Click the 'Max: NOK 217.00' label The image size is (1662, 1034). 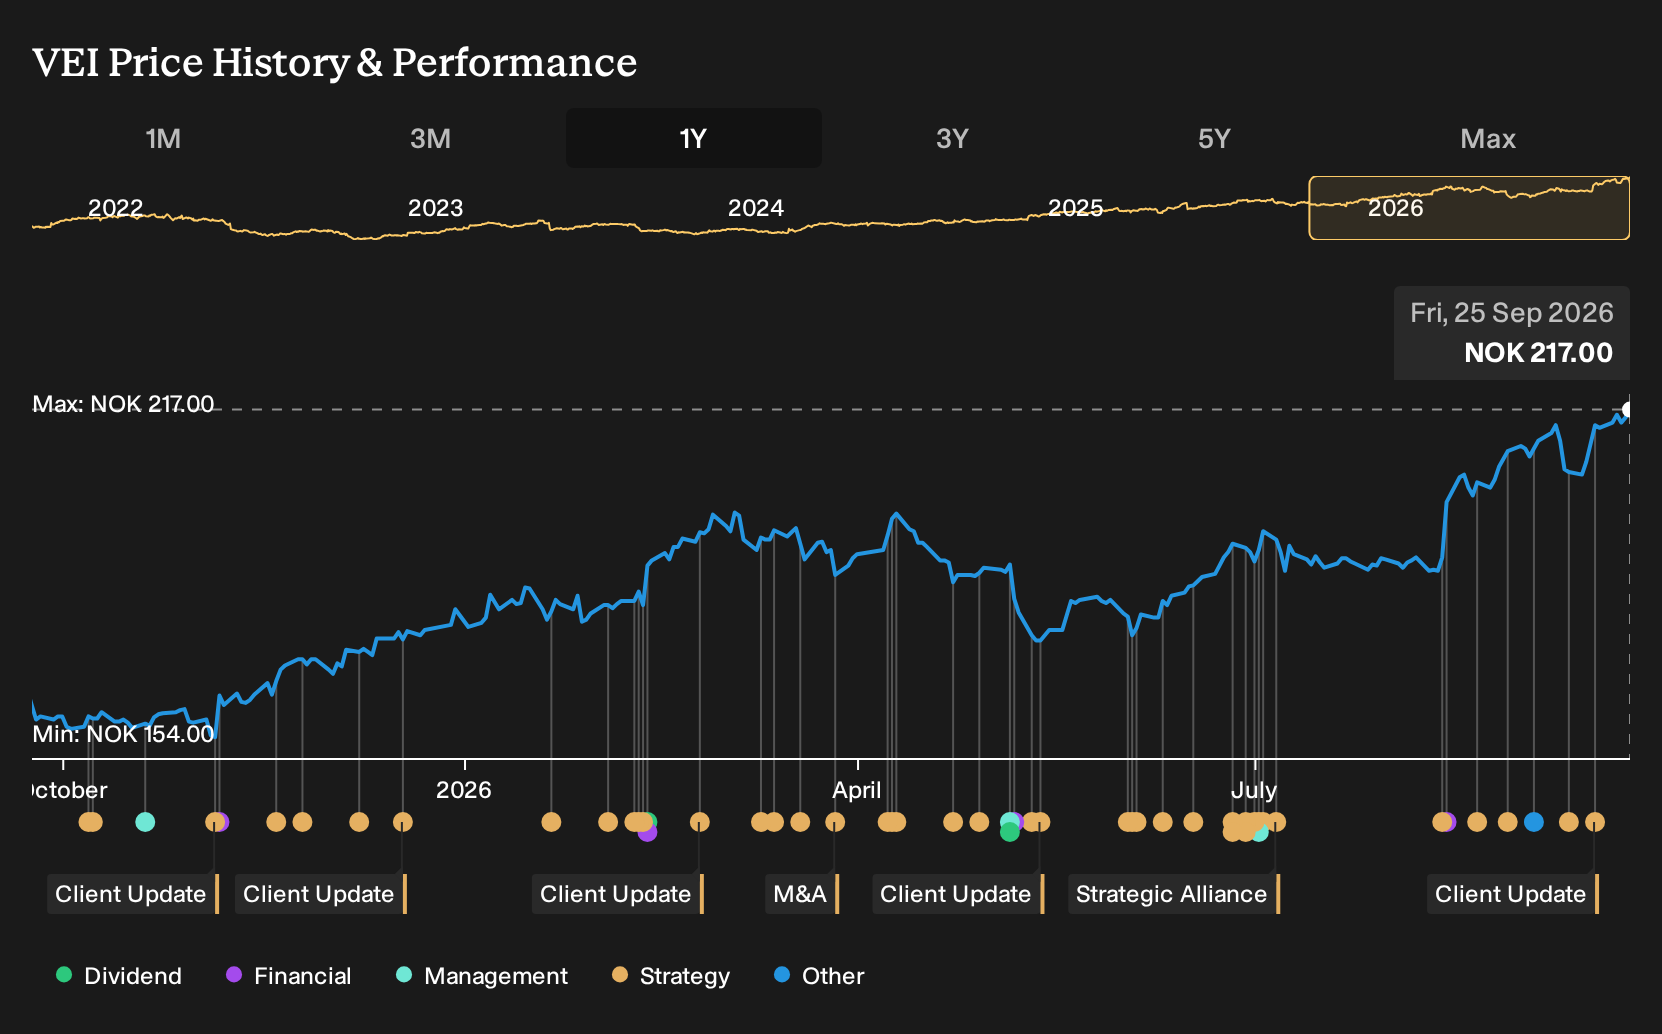[123, 404]
